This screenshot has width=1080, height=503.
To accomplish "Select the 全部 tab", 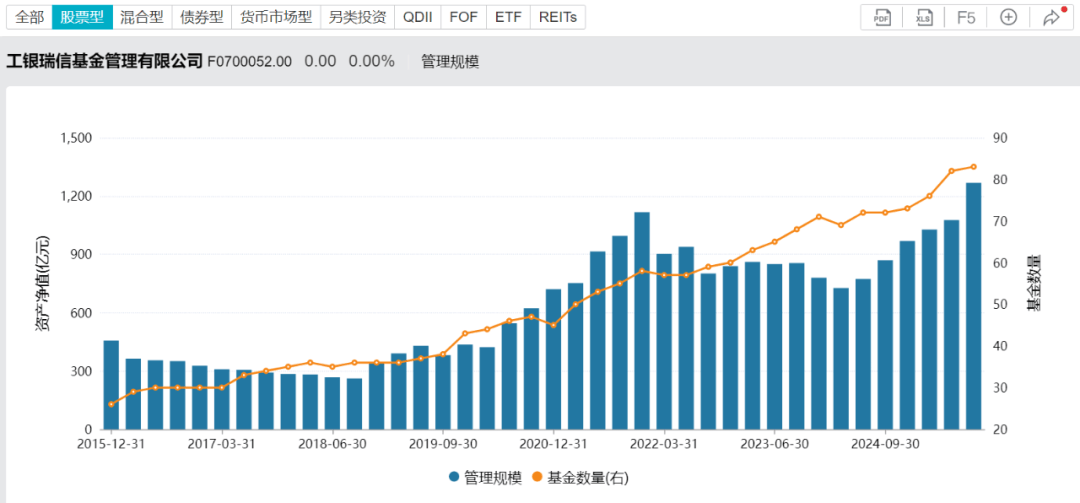I will [29, 17].
